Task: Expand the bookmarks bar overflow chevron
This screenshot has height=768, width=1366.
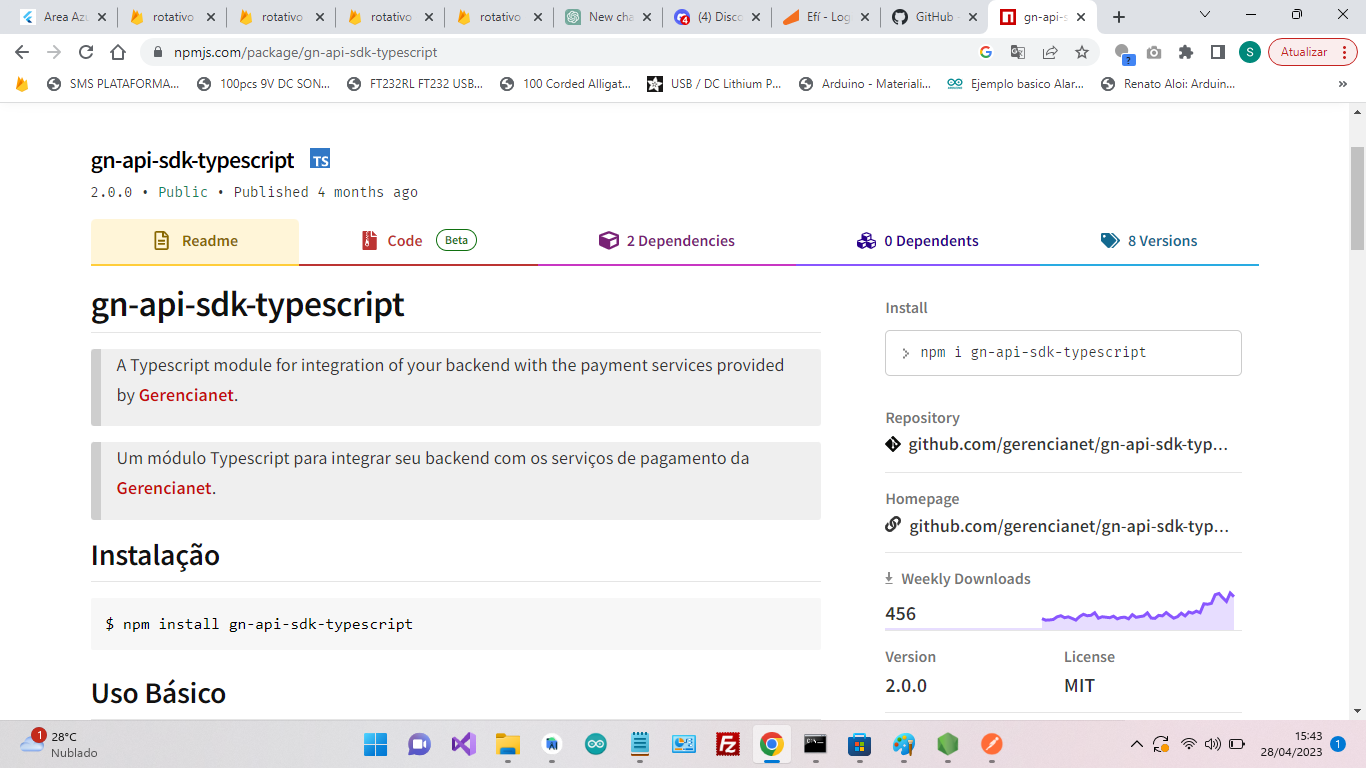Action: click(x=1342, y=84)
